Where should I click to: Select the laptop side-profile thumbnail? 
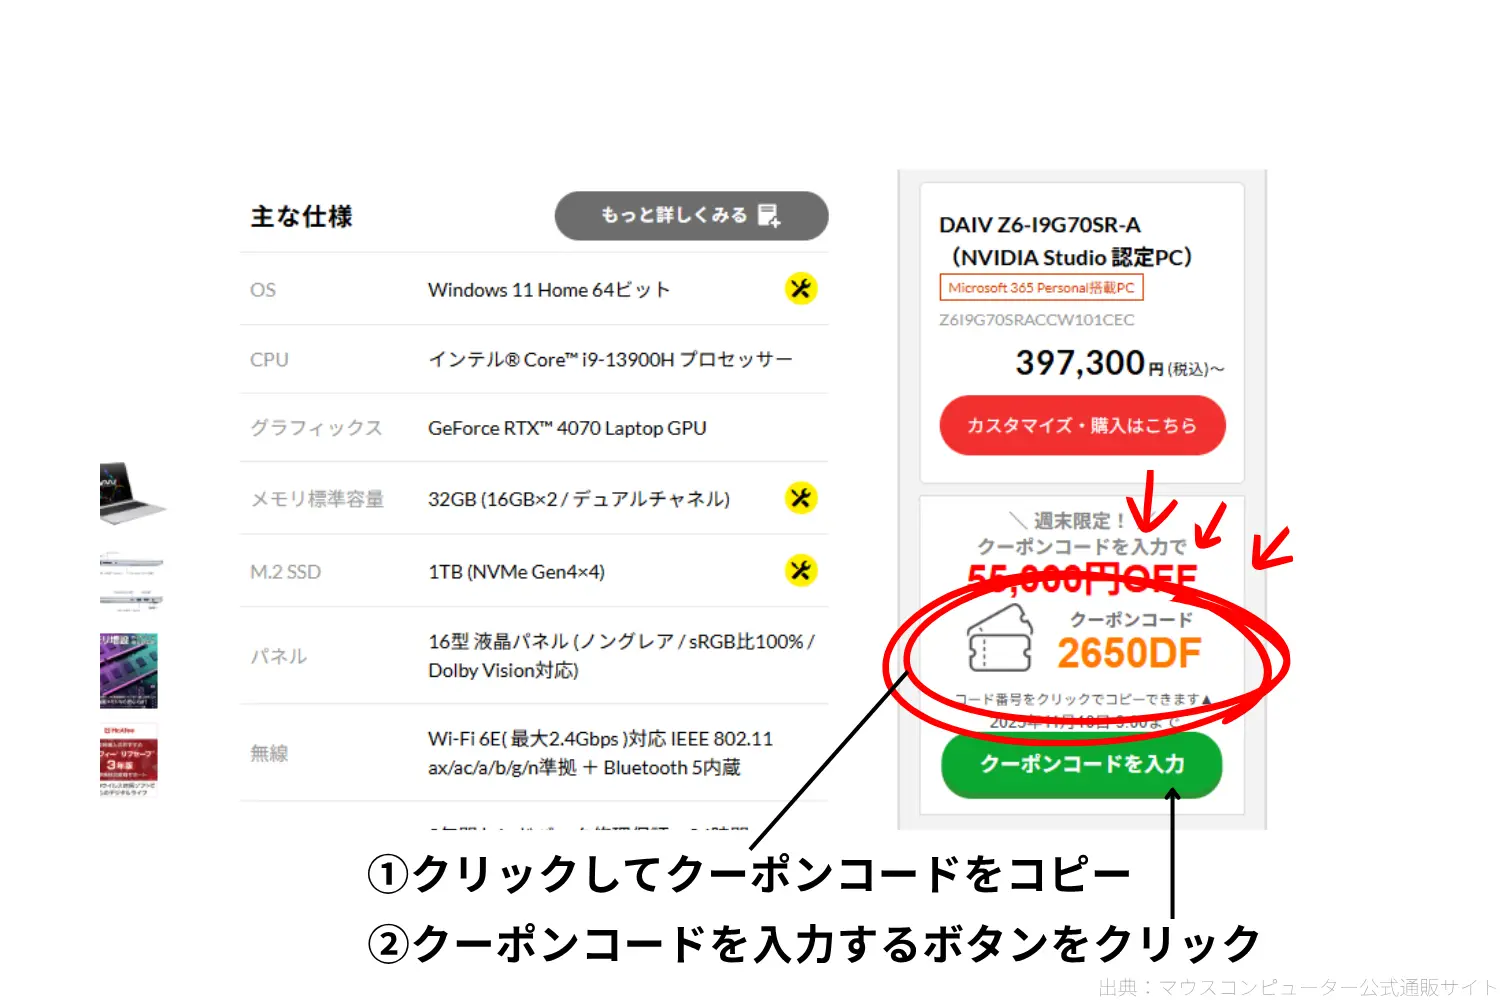tap(130, 562)
